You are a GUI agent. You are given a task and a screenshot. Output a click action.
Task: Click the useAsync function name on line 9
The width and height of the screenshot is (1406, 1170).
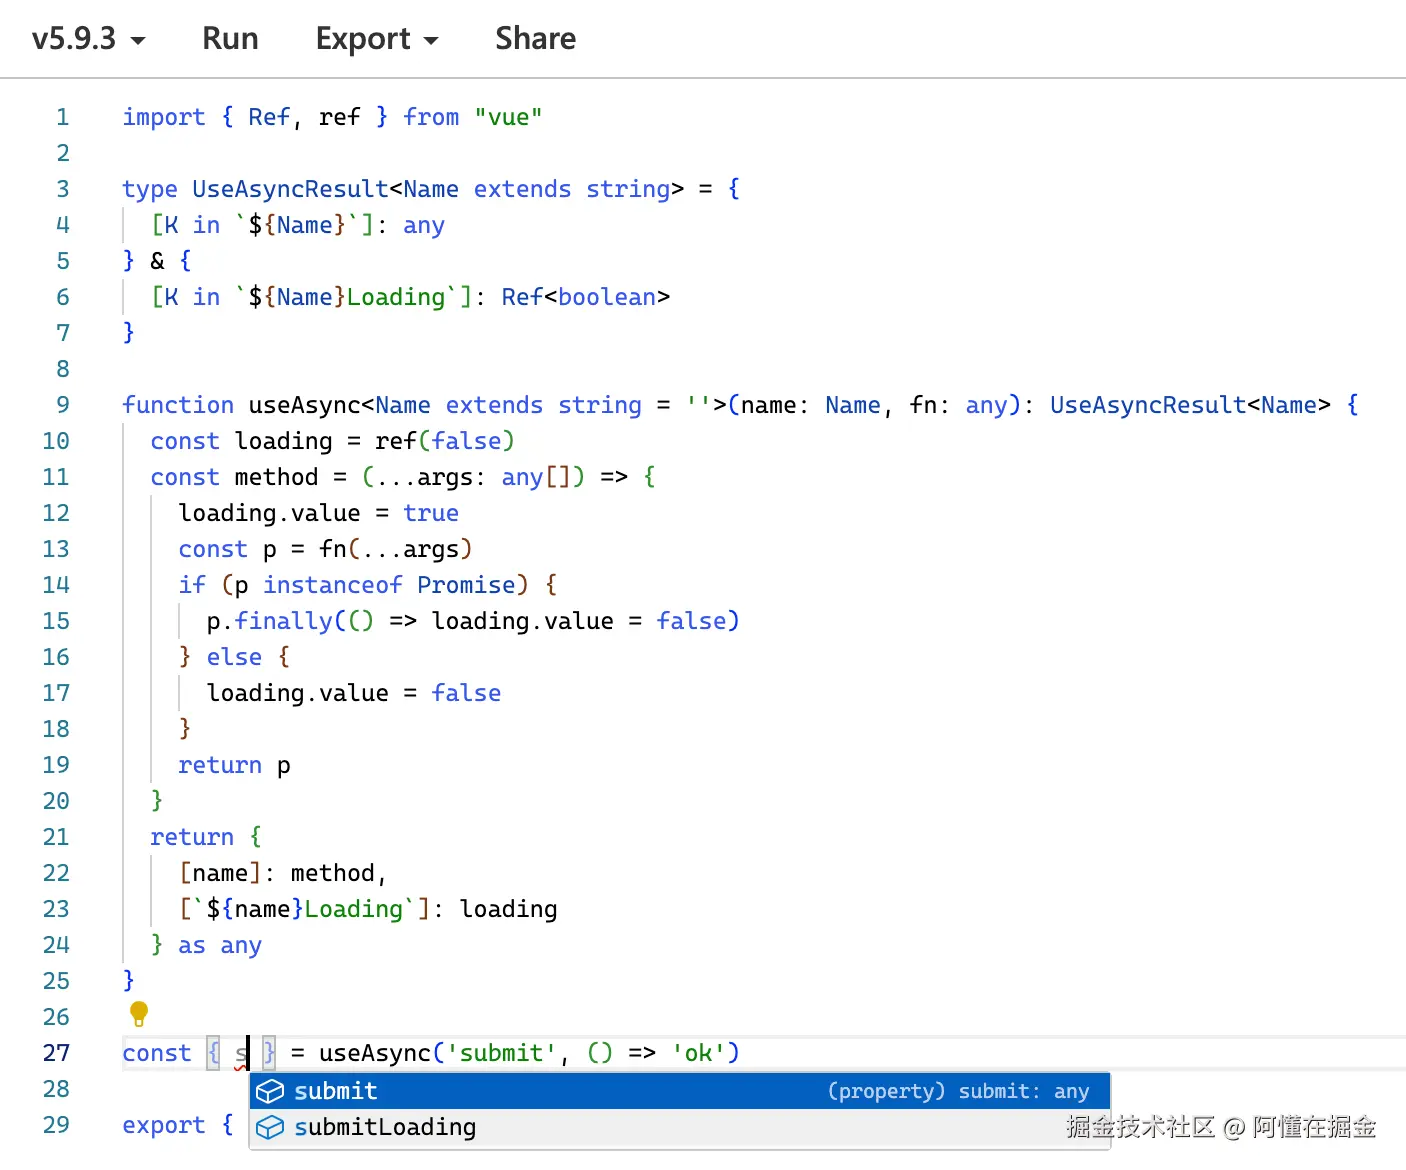point(304,405)
